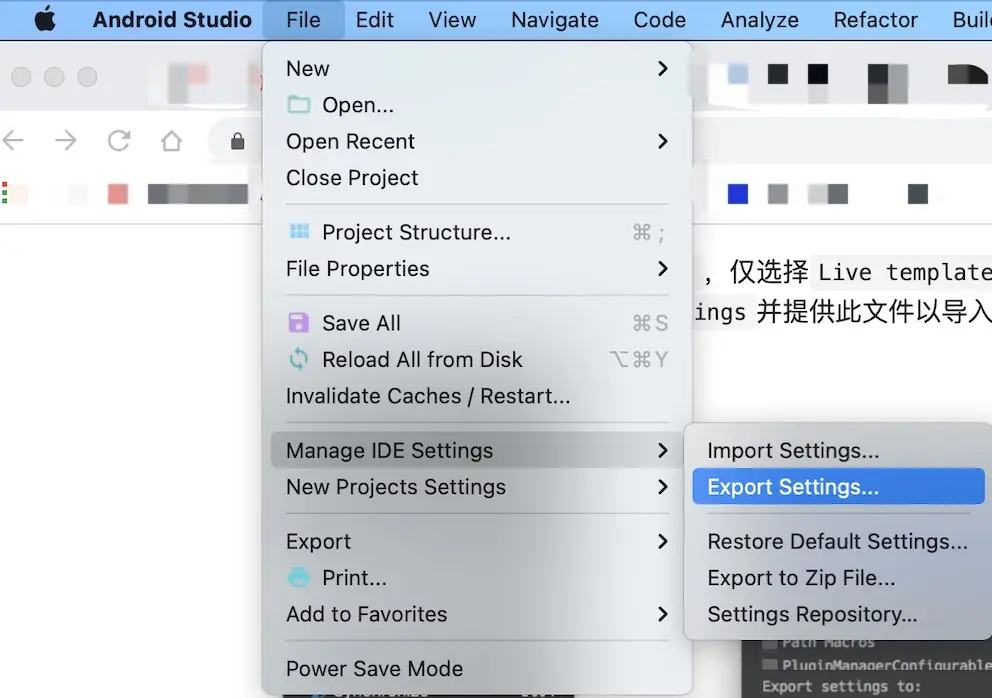Expand the New submenu arrow
This screenshot has height=698, width=992.
pos(662,68)
